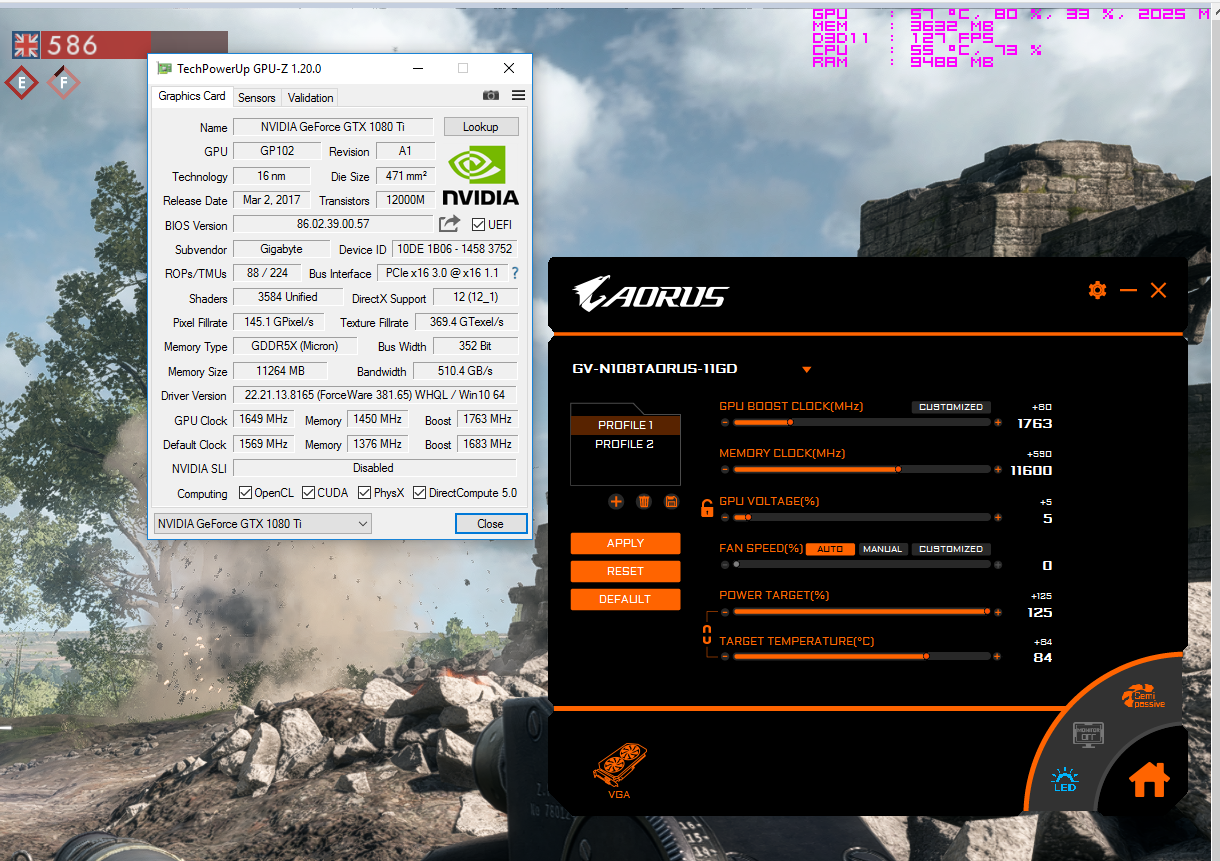Click GPU boost clock slider handle
This screenshot has width=1220, height=861.
(x=790, y=423)
